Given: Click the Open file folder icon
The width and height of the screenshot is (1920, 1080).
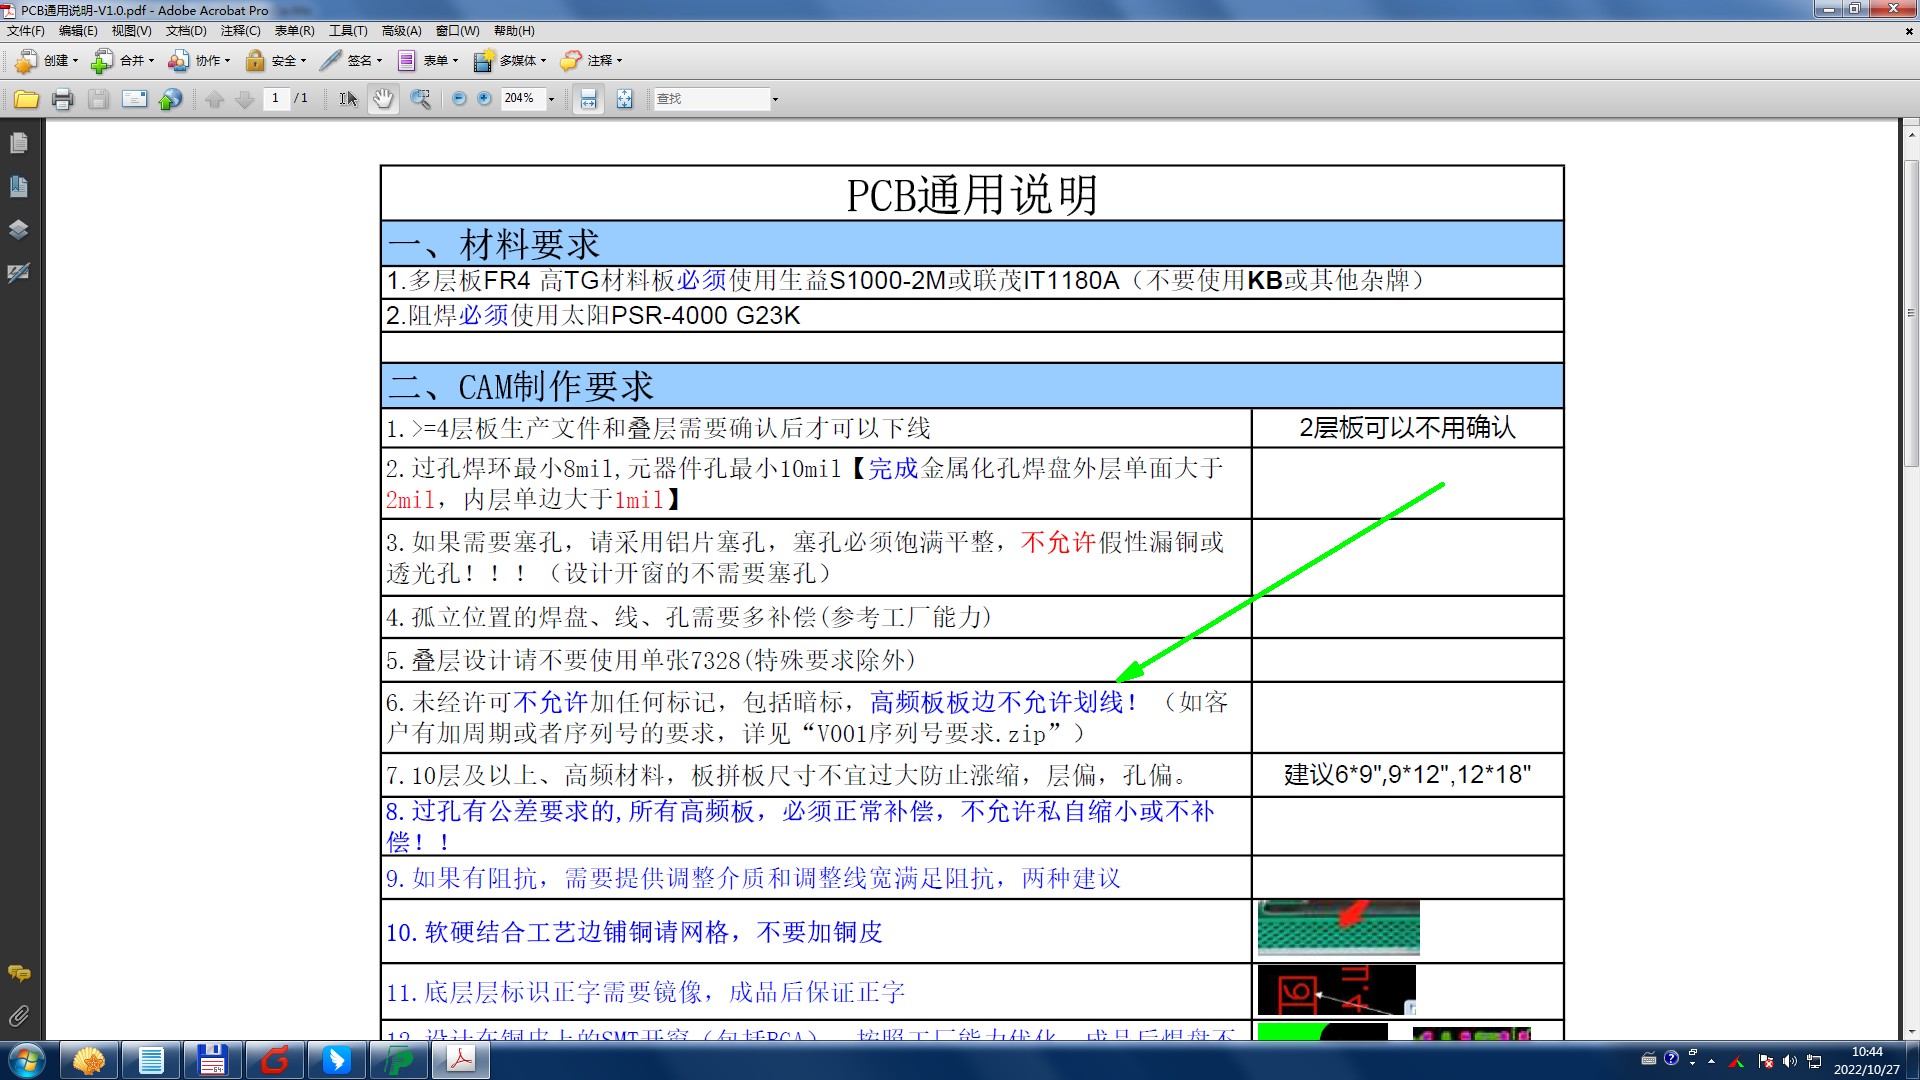Looking at the screenshot, I should click(27, 99).
